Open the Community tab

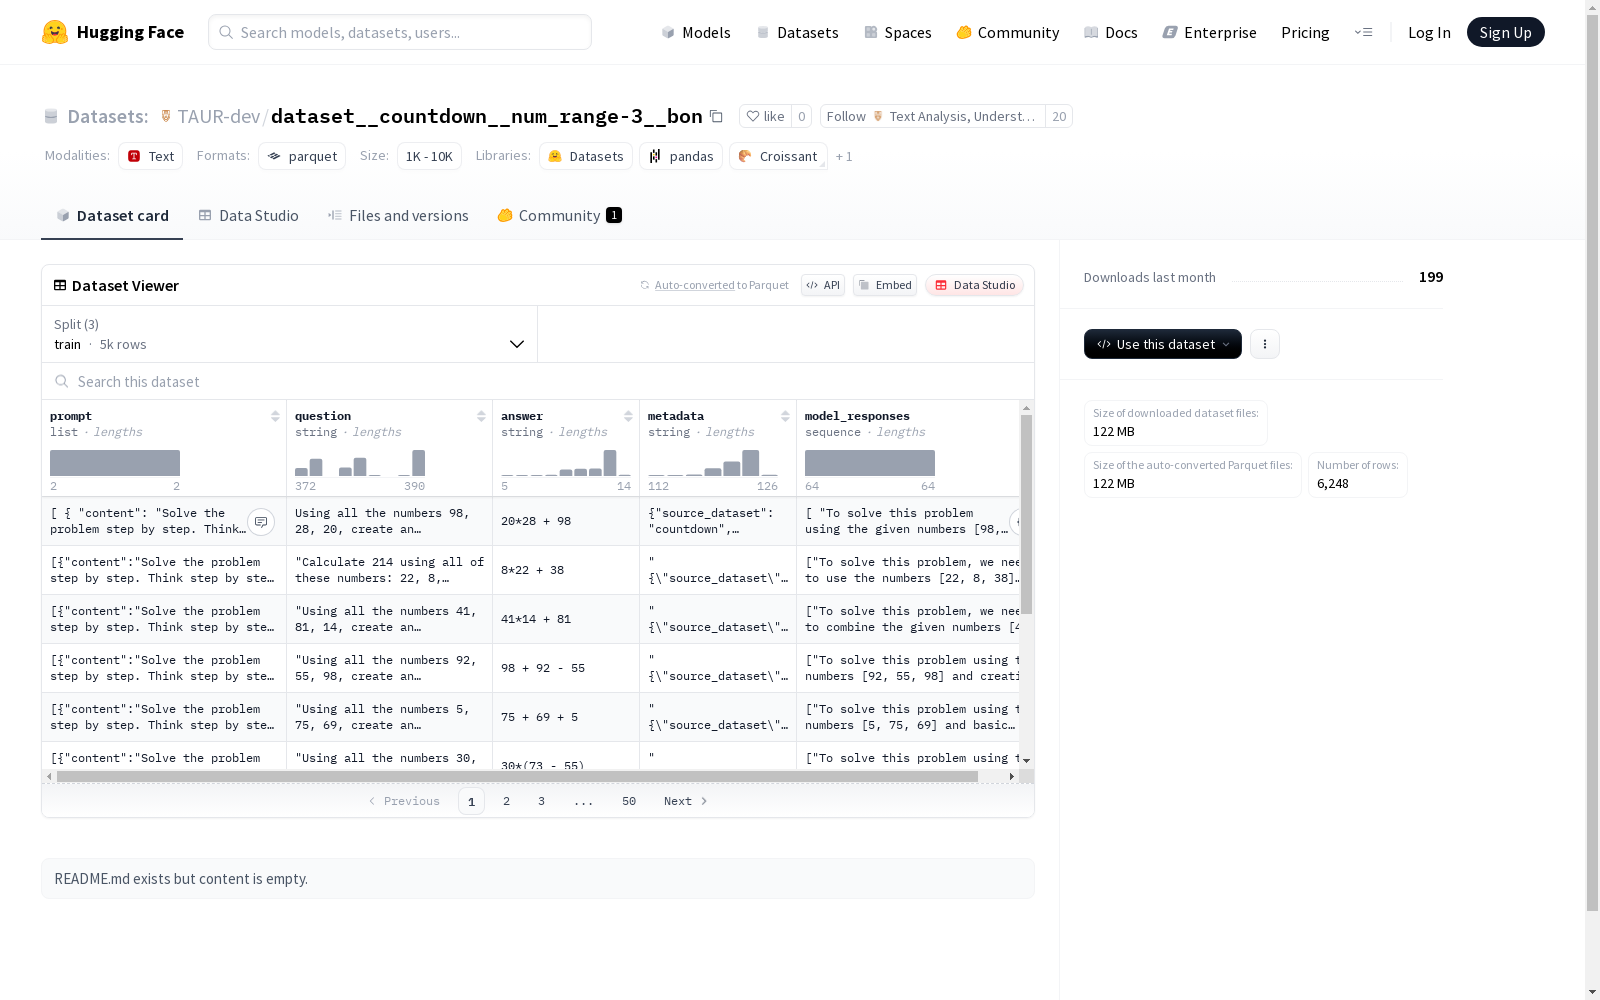tap(560, 215)
